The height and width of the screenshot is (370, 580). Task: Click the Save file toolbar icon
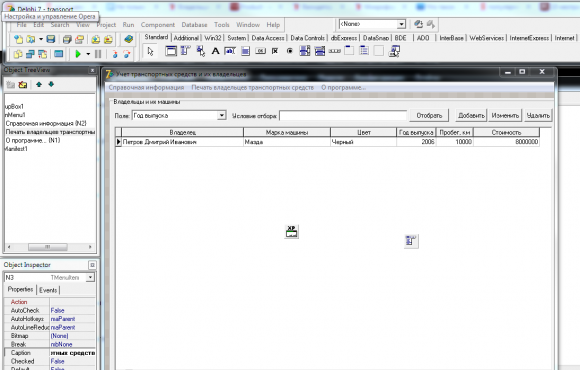51,39
